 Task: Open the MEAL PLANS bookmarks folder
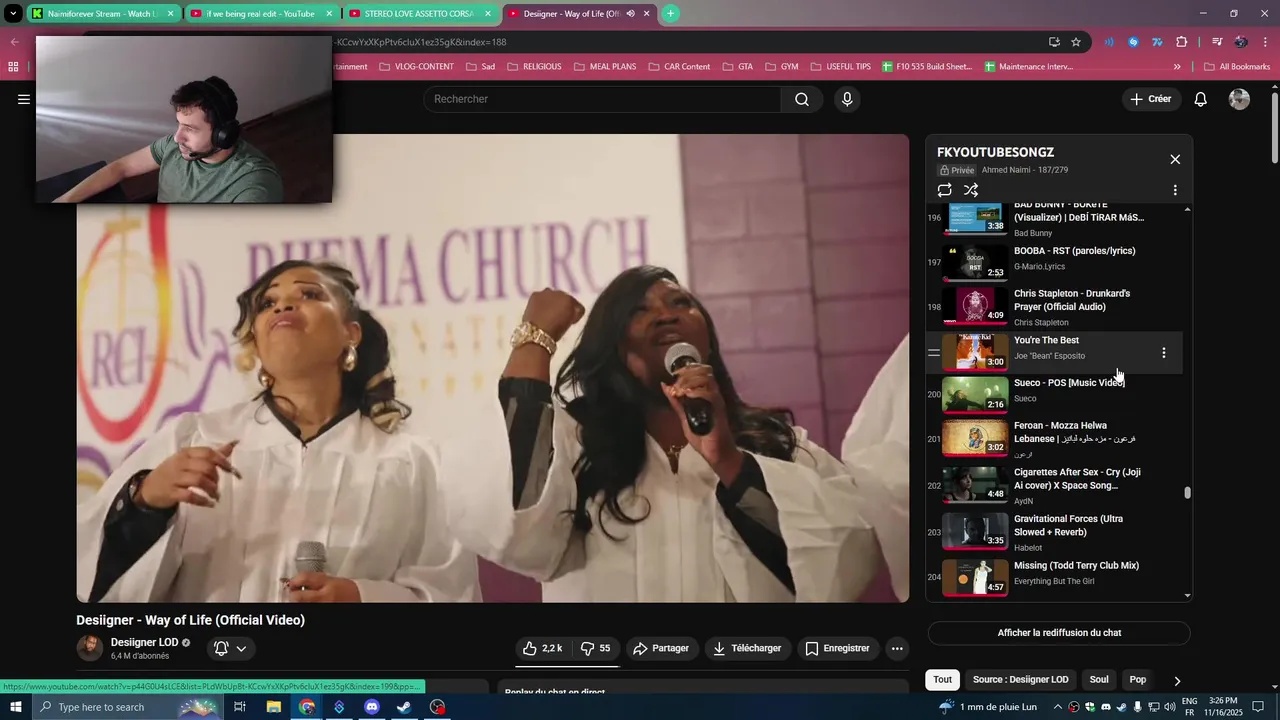(605, 67)
